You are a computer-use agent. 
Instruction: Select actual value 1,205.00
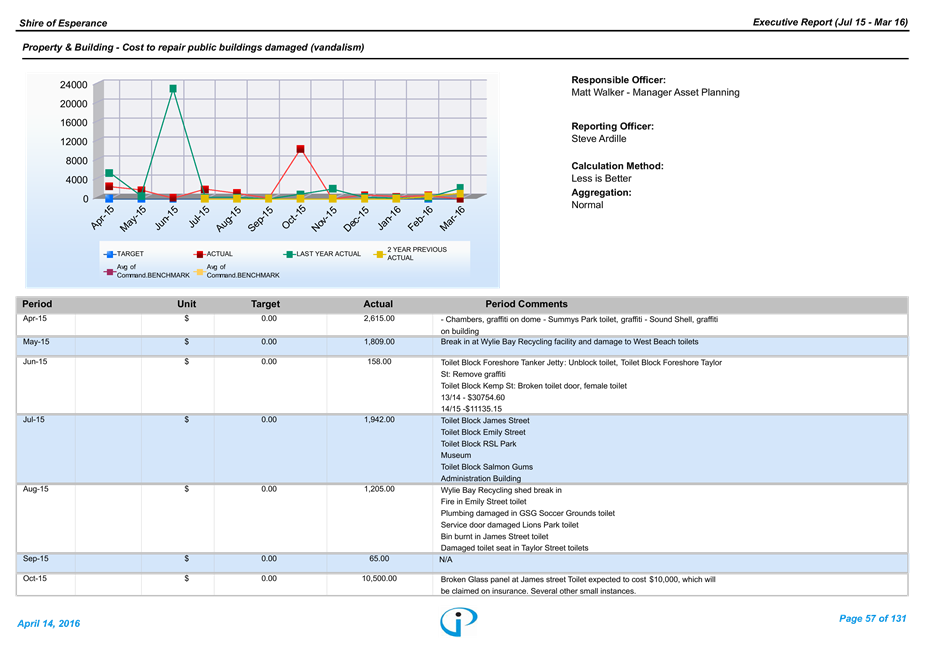click(x=379, y=489)
